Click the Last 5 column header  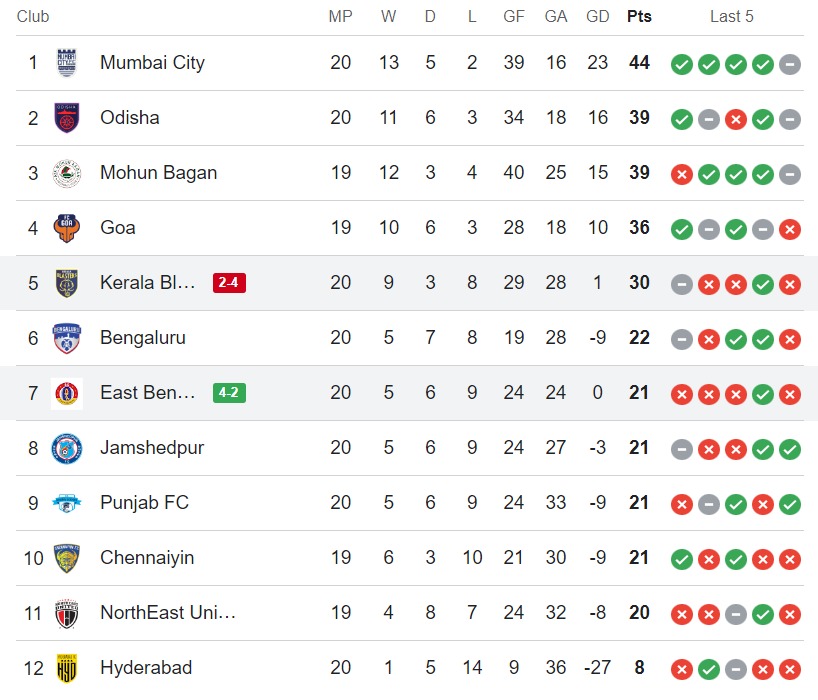(x=732, y=17)
